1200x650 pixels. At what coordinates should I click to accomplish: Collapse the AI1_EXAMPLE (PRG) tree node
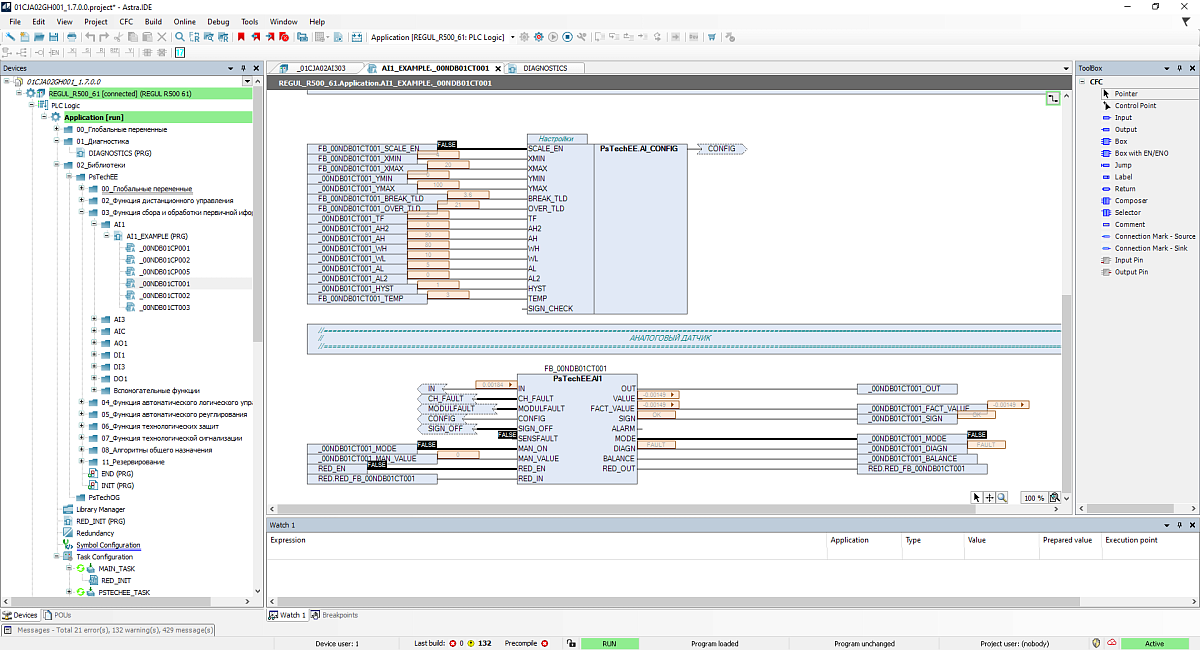[106, 236]
